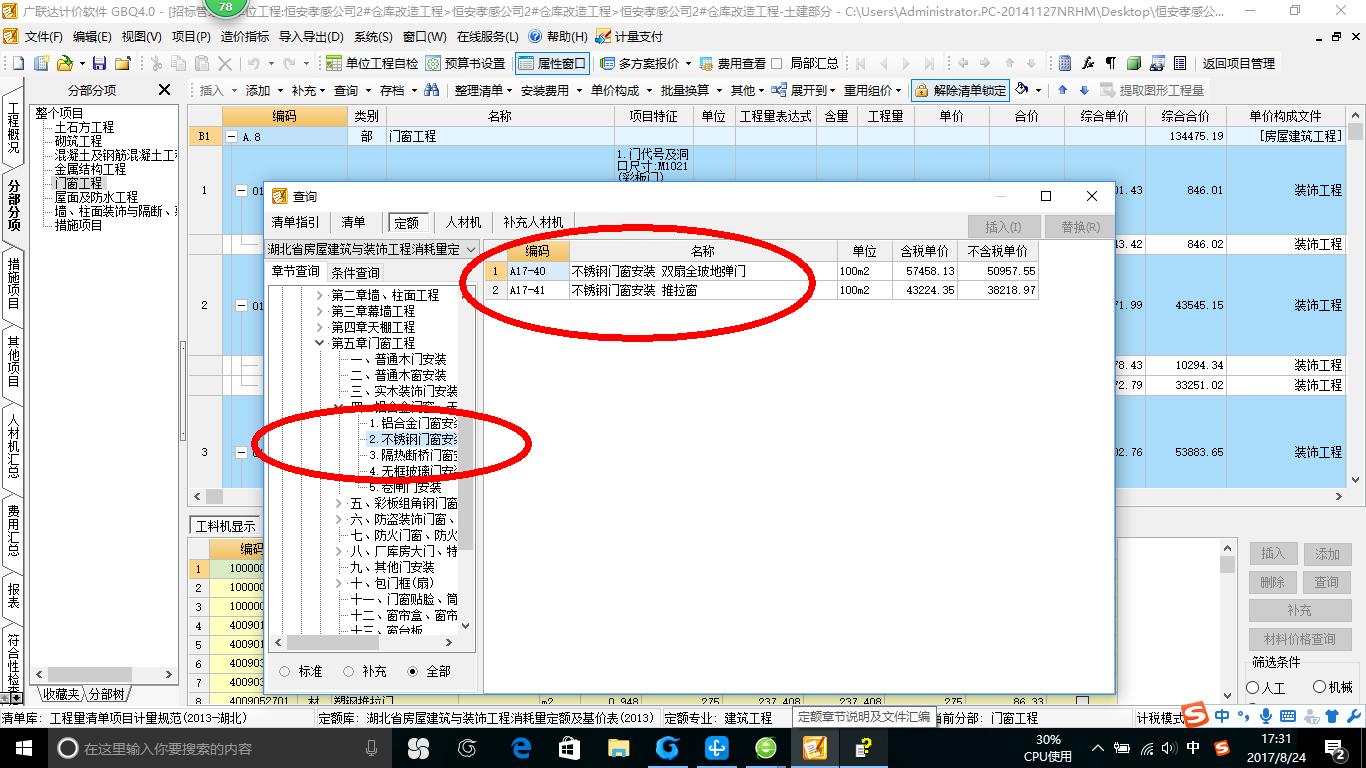Image resolution: width=1366 pixels, height=768 pixels.
Task: Open the 文件(F) menu
Action: tap(43, 36)
